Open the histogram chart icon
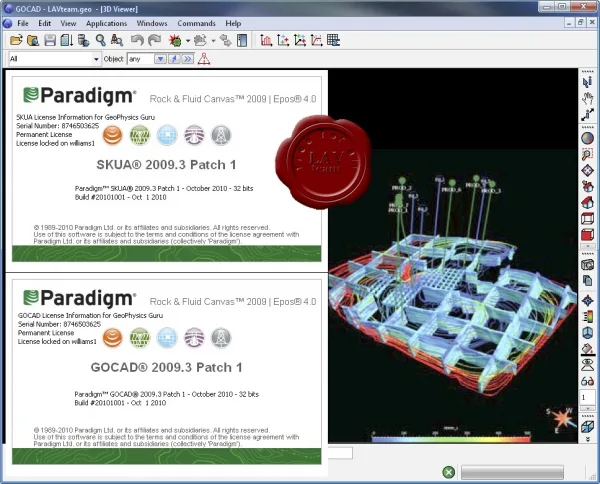The height and width of the screenshot is (484, 600). pos(266,40)
